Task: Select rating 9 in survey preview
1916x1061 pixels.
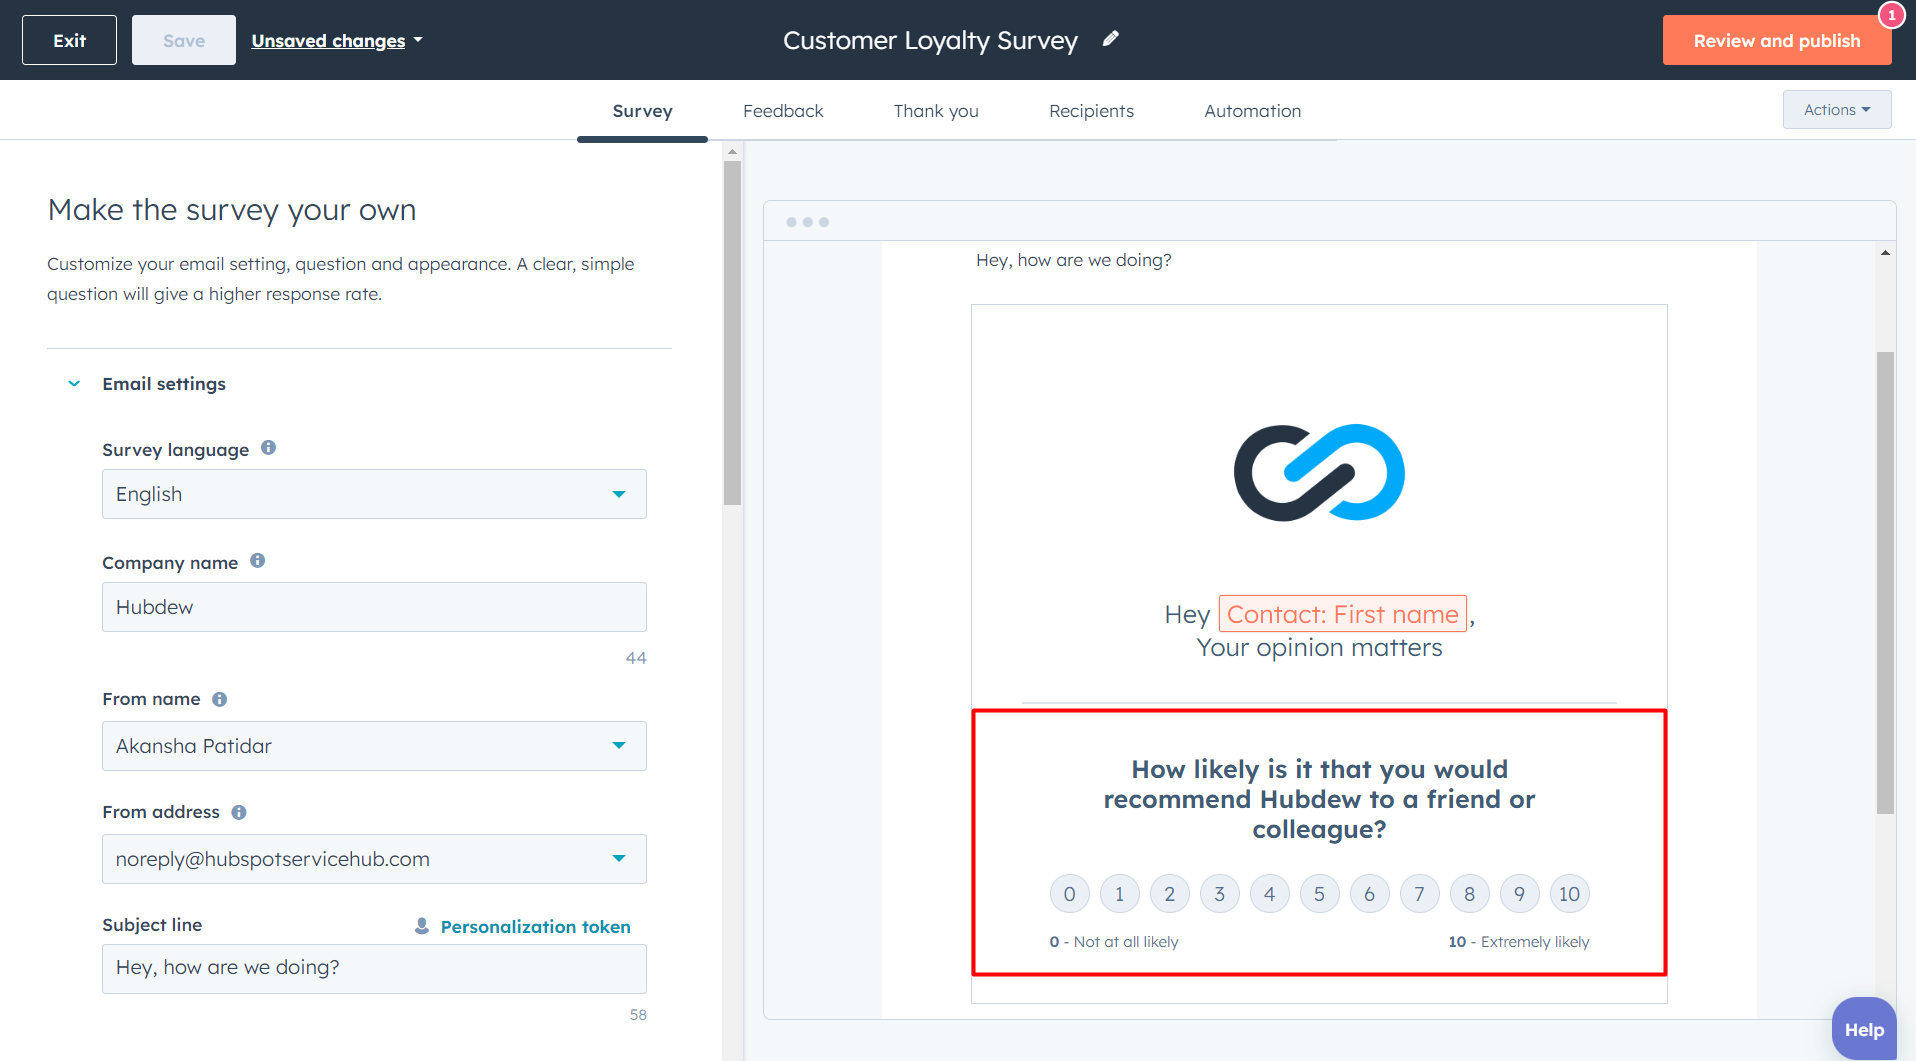Action: click(1519, 894)
